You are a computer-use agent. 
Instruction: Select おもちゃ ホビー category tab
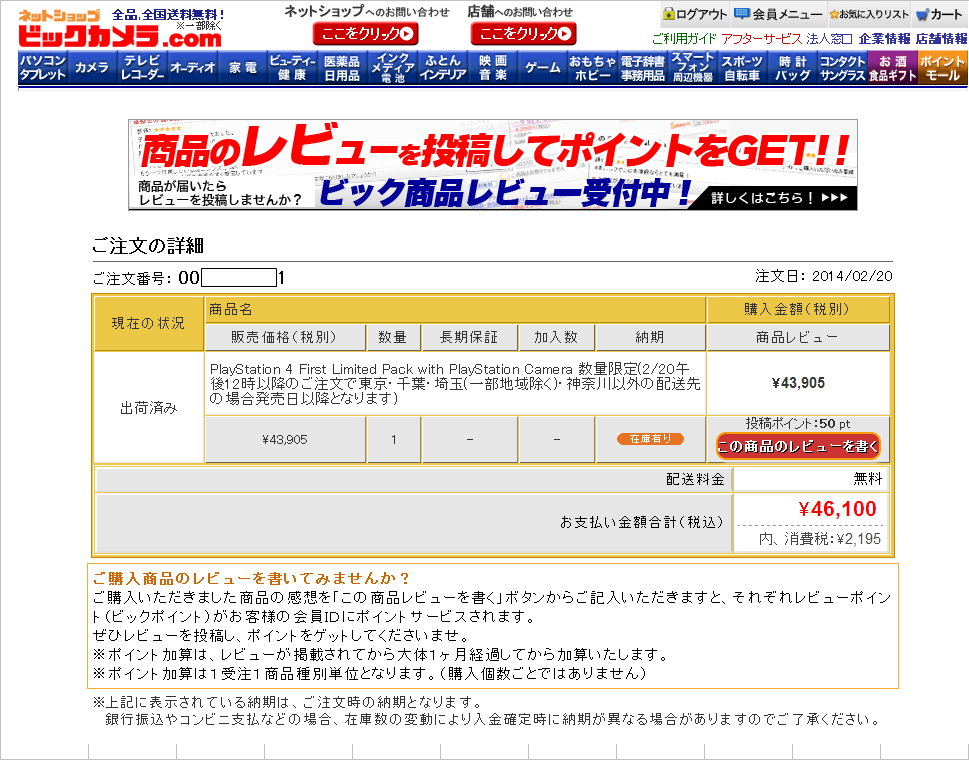(x=593, y=67)
